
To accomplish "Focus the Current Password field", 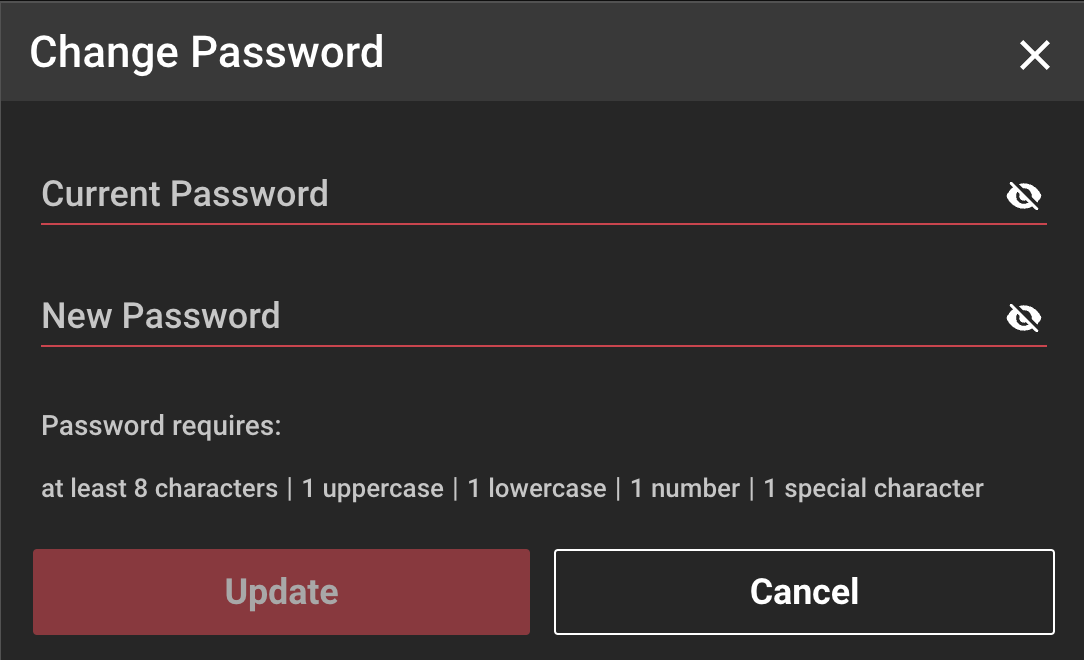I will click(500, 194).
